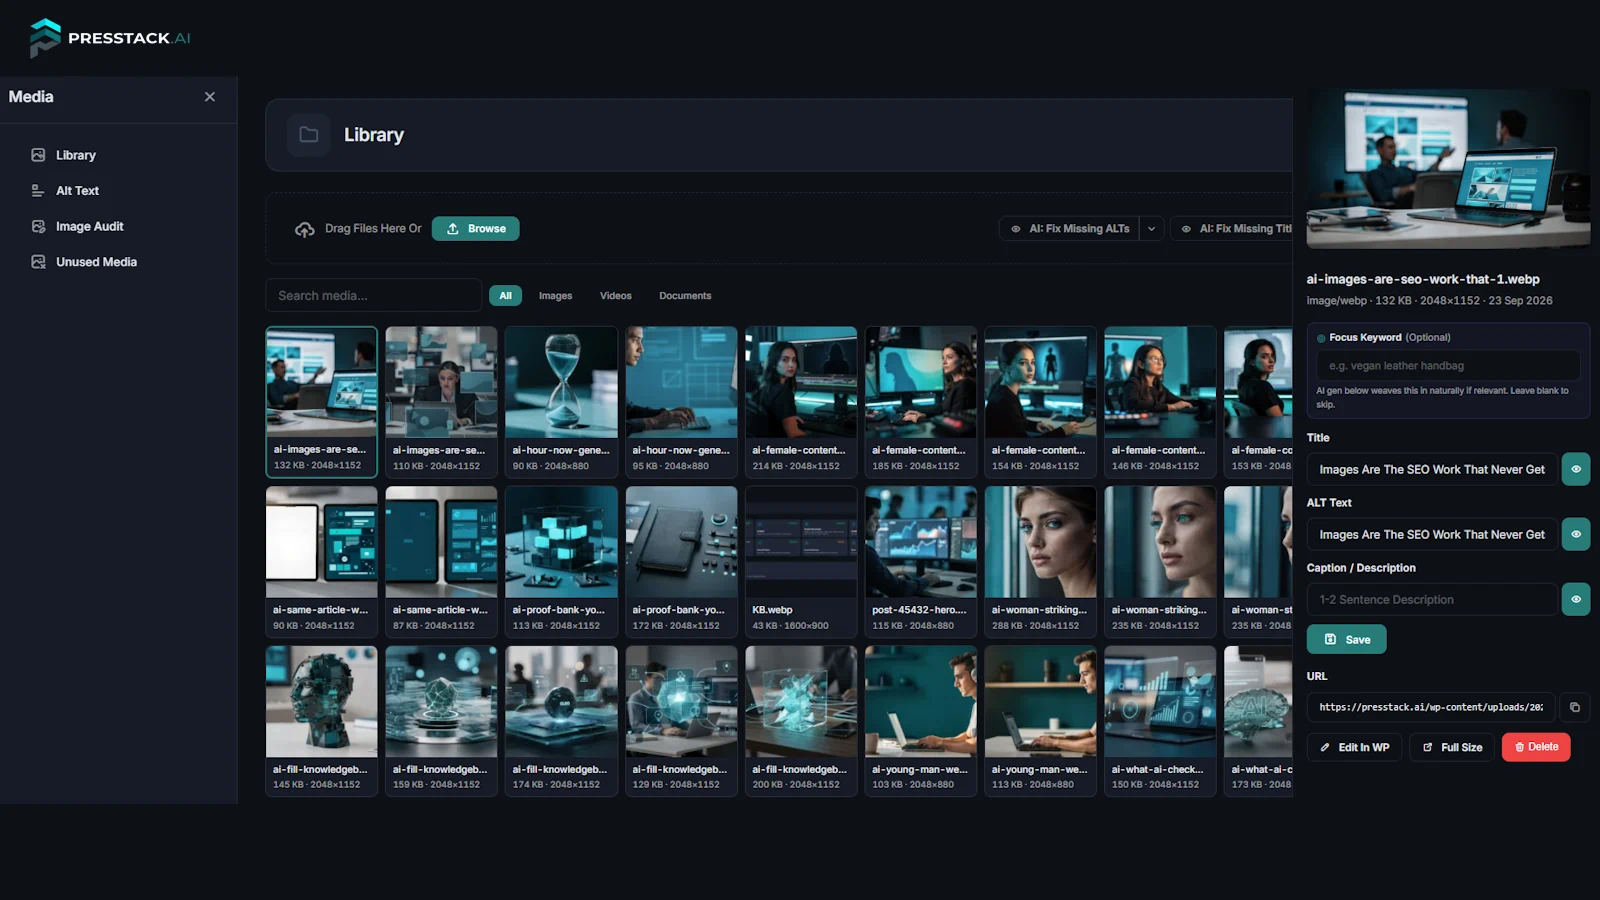Click the large preview image
The height and width of the screenshot is (900, 1600).
[1448, 170]
